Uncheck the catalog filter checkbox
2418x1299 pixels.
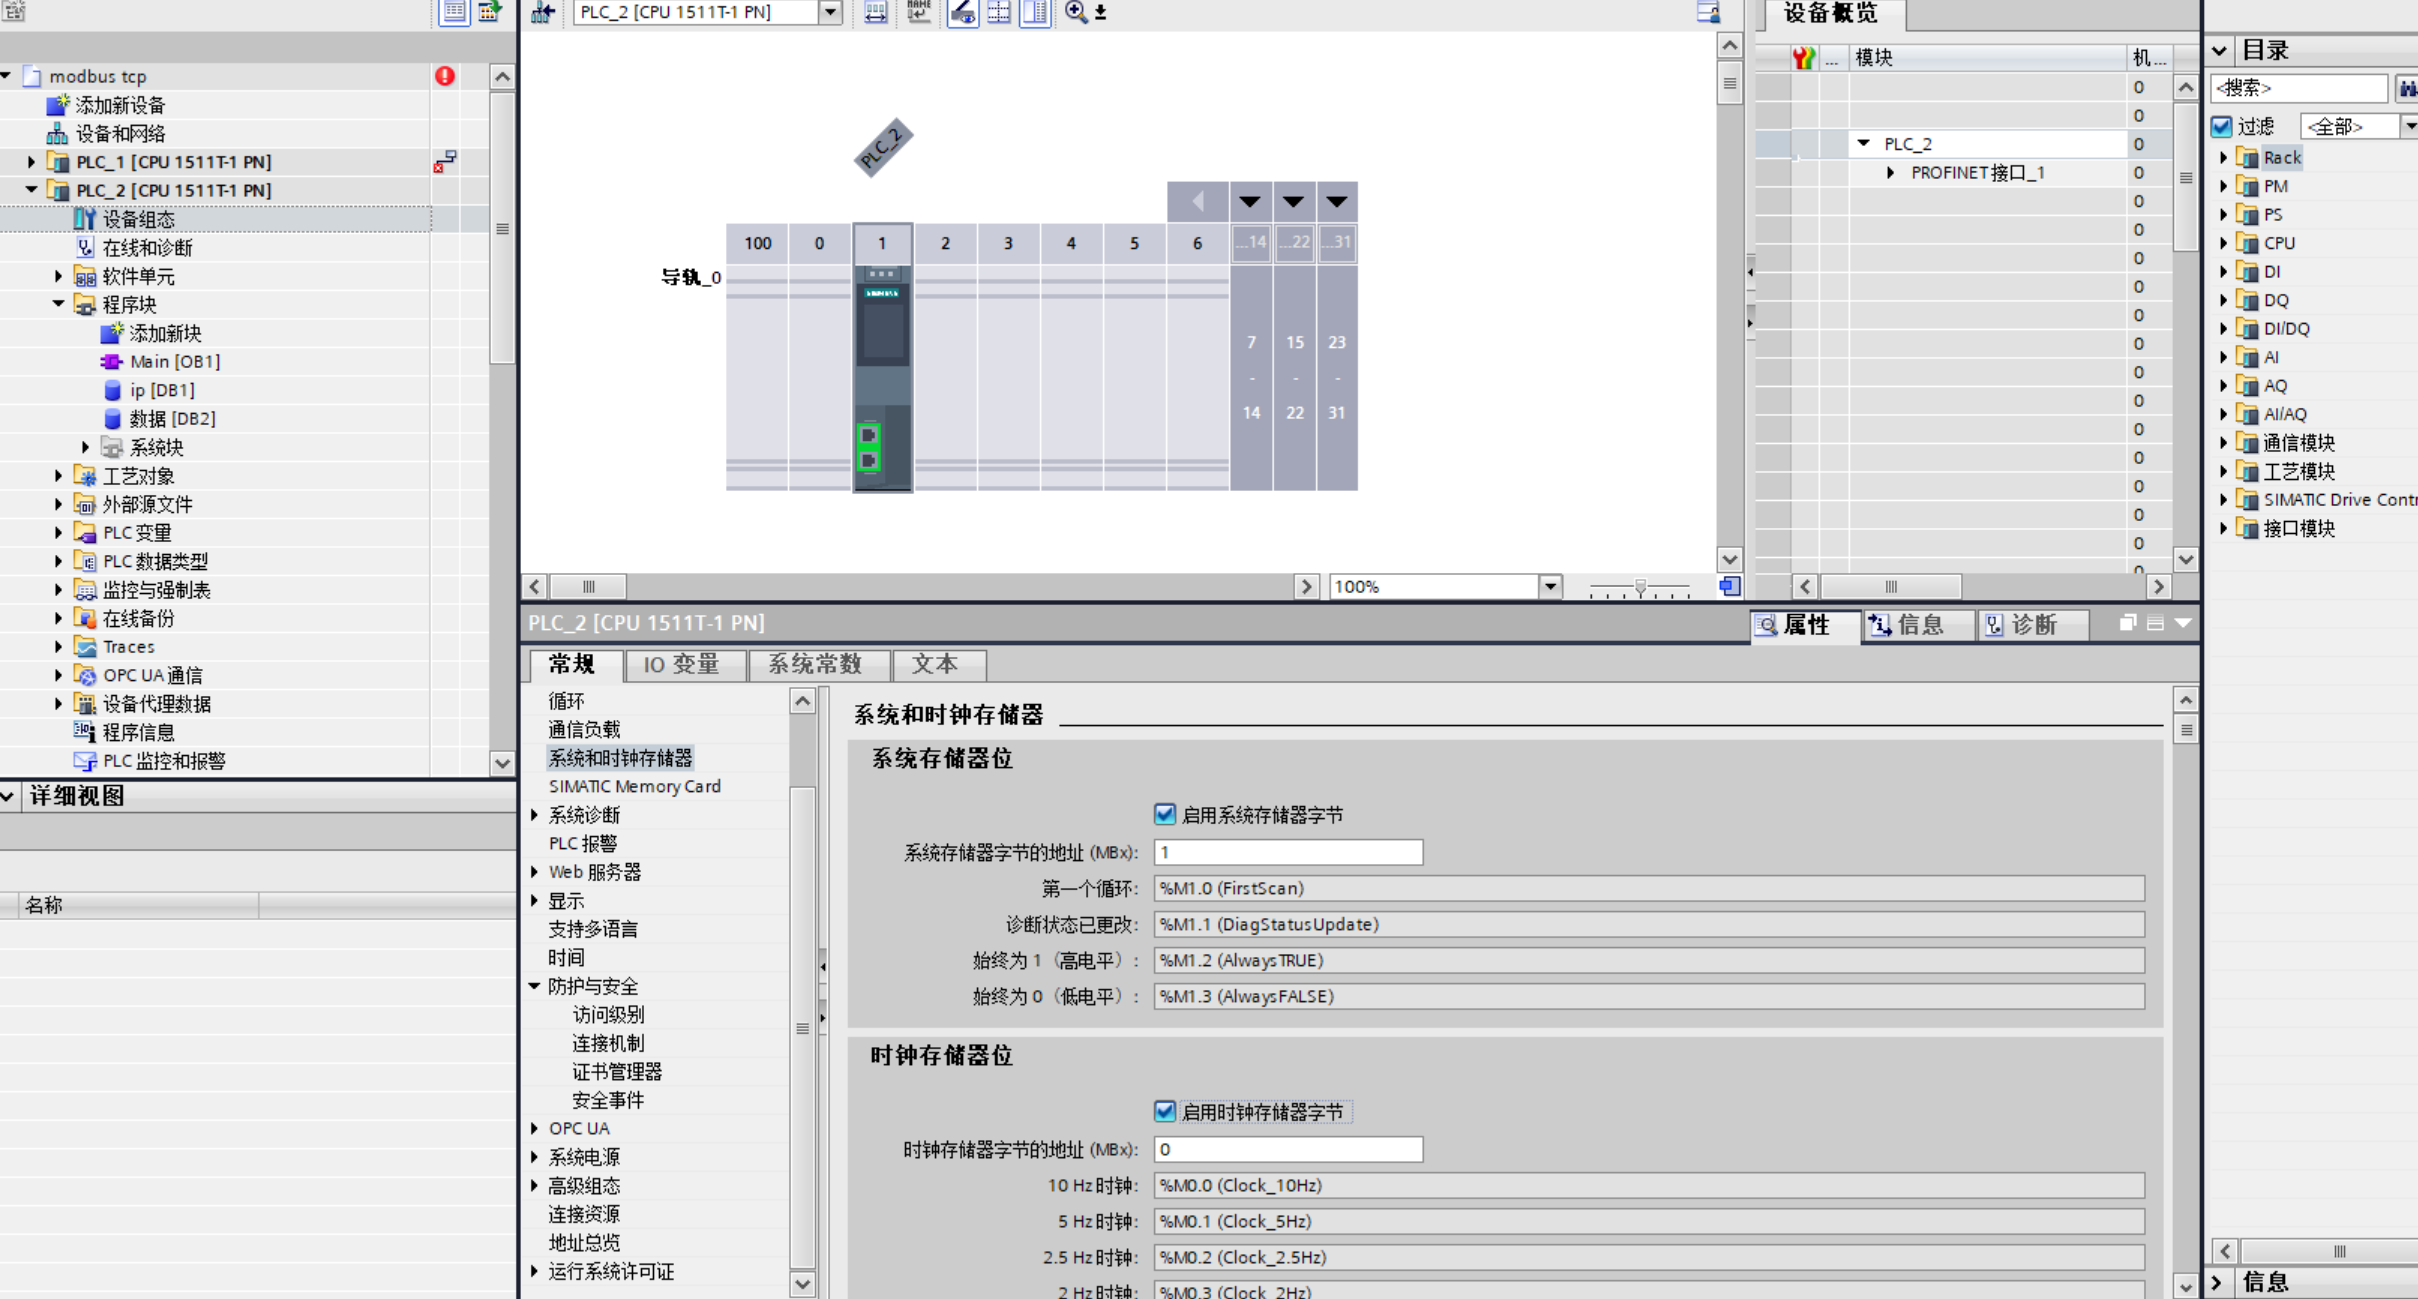coord(2222,126)
